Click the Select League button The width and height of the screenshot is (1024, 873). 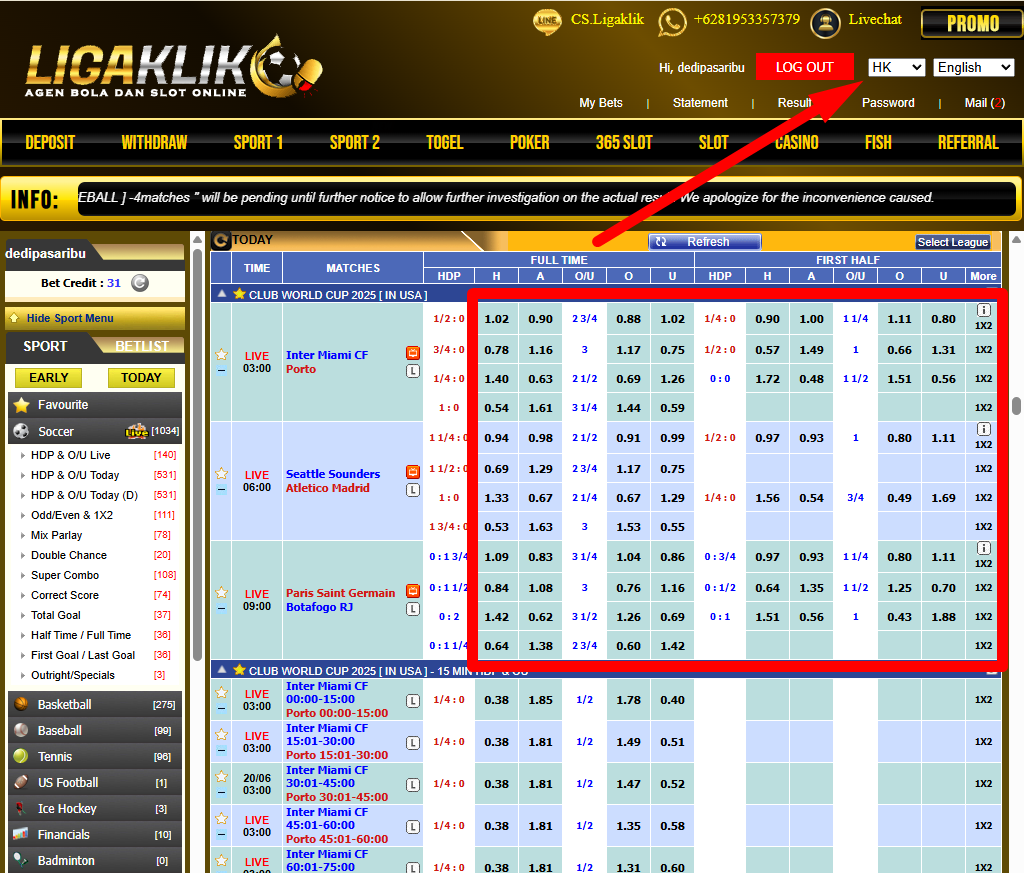[x=953, y=242]
